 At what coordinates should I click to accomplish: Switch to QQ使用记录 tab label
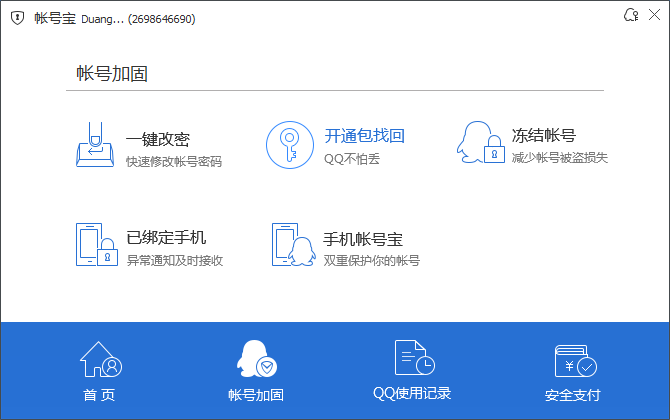pyautogui.click(x=412, y=393)
